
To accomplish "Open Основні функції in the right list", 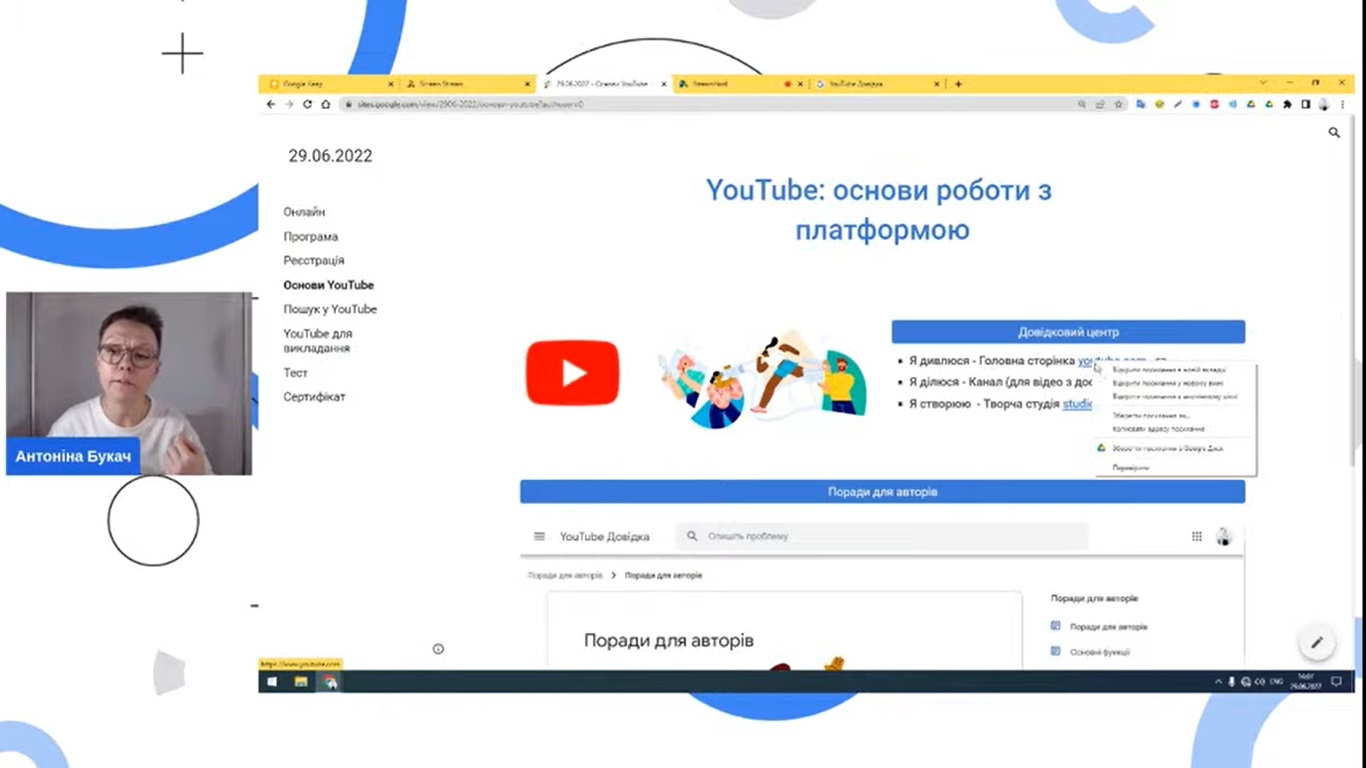I will tap(1100, 652).
